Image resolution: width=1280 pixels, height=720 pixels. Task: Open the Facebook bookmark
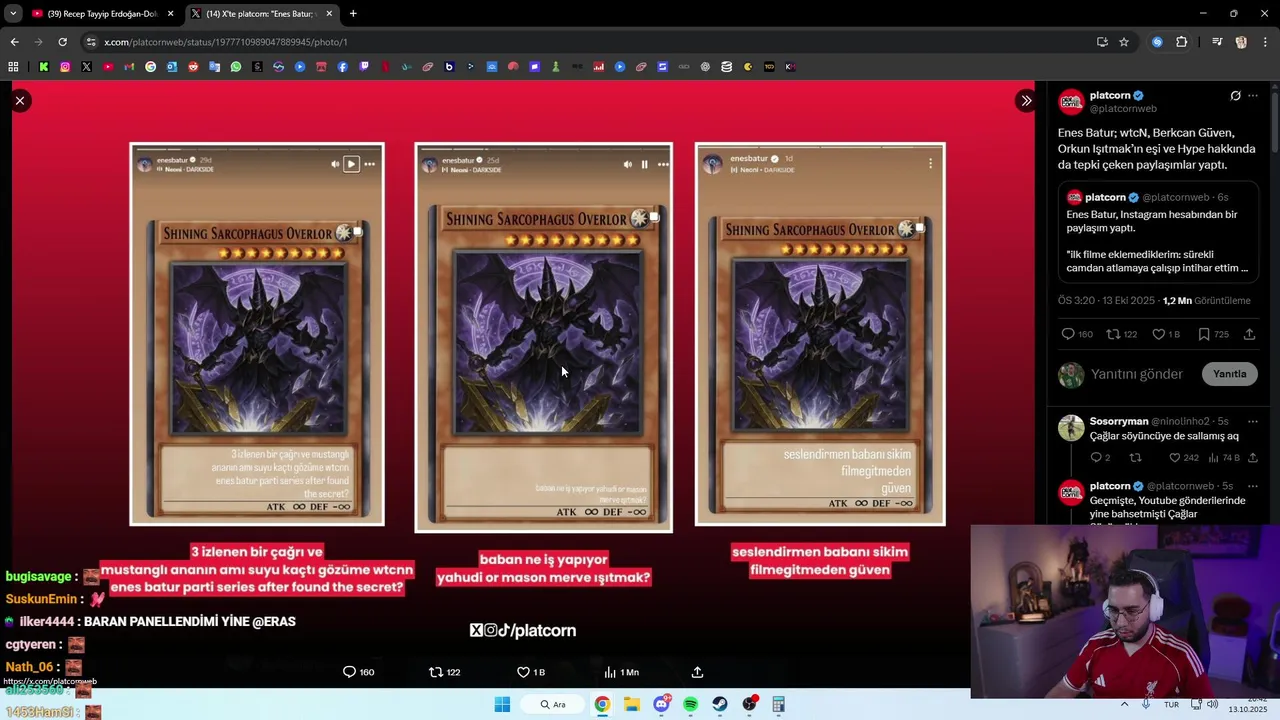pos(343,67)
